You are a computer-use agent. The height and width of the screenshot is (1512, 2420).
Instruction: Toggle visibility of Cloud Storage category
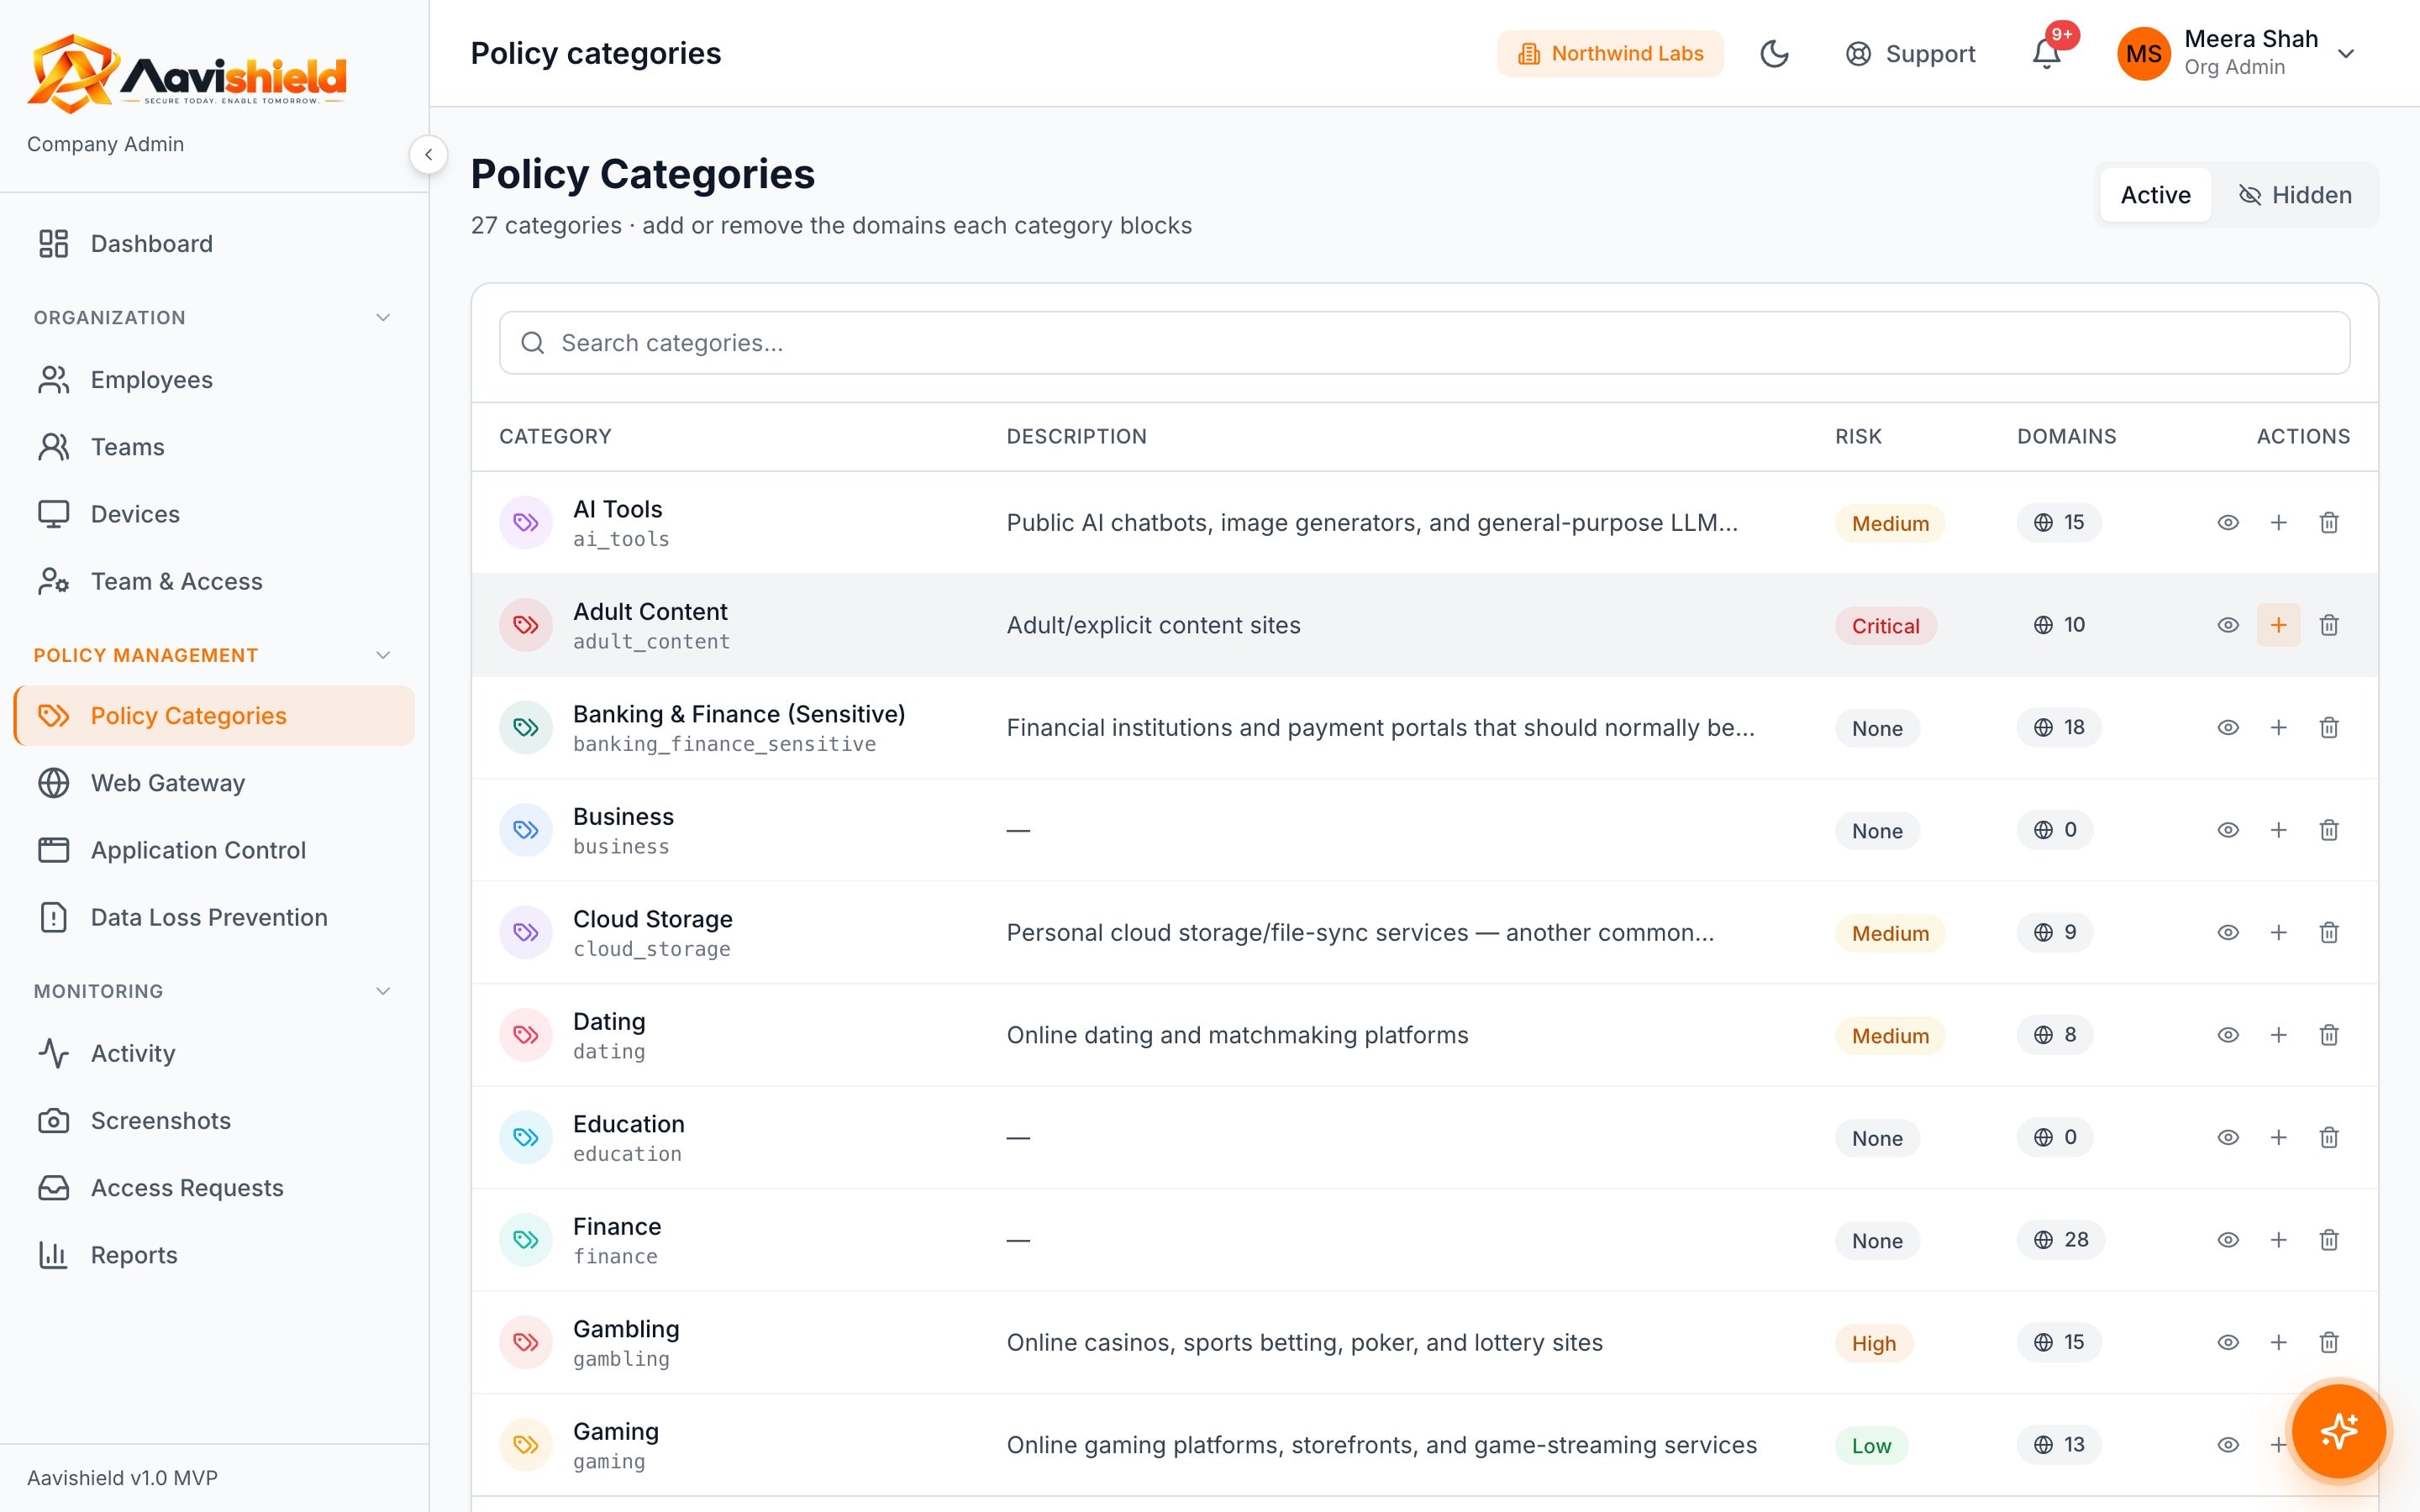2228,932
